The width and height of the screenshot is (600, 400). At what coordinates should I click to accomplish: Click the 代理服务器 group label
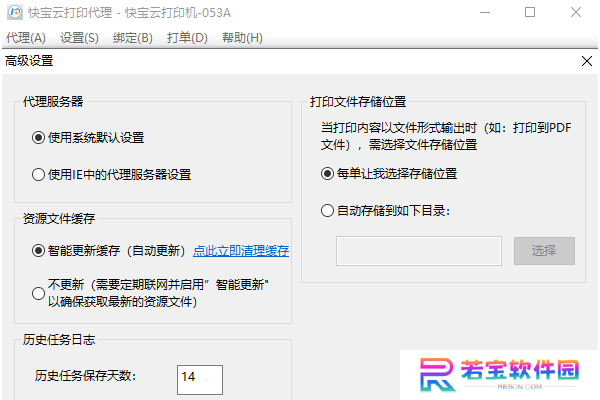pyautogui.click(x=53, y=101)
